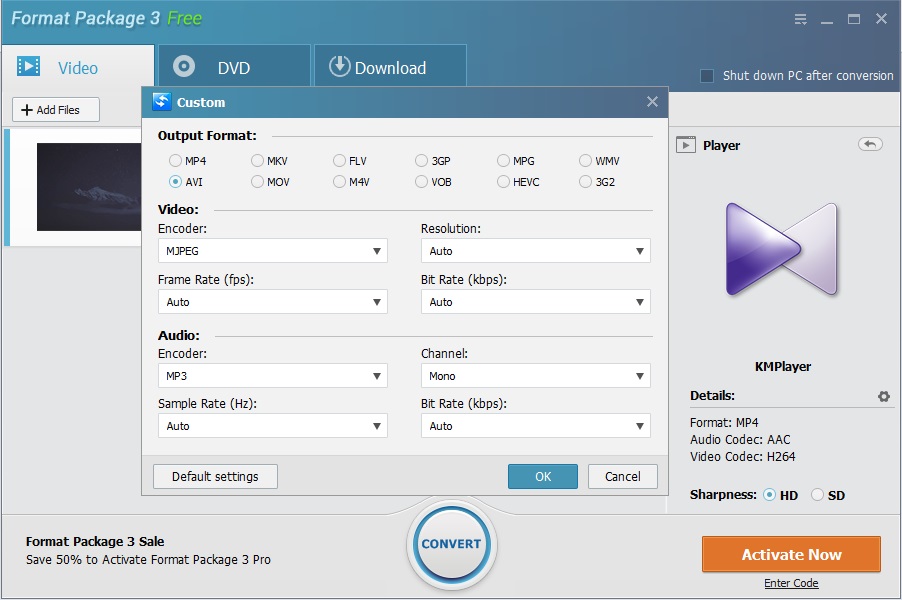Open the video Bit Rate dropdown
Viewport: 902px width, 600px height.
536,302
